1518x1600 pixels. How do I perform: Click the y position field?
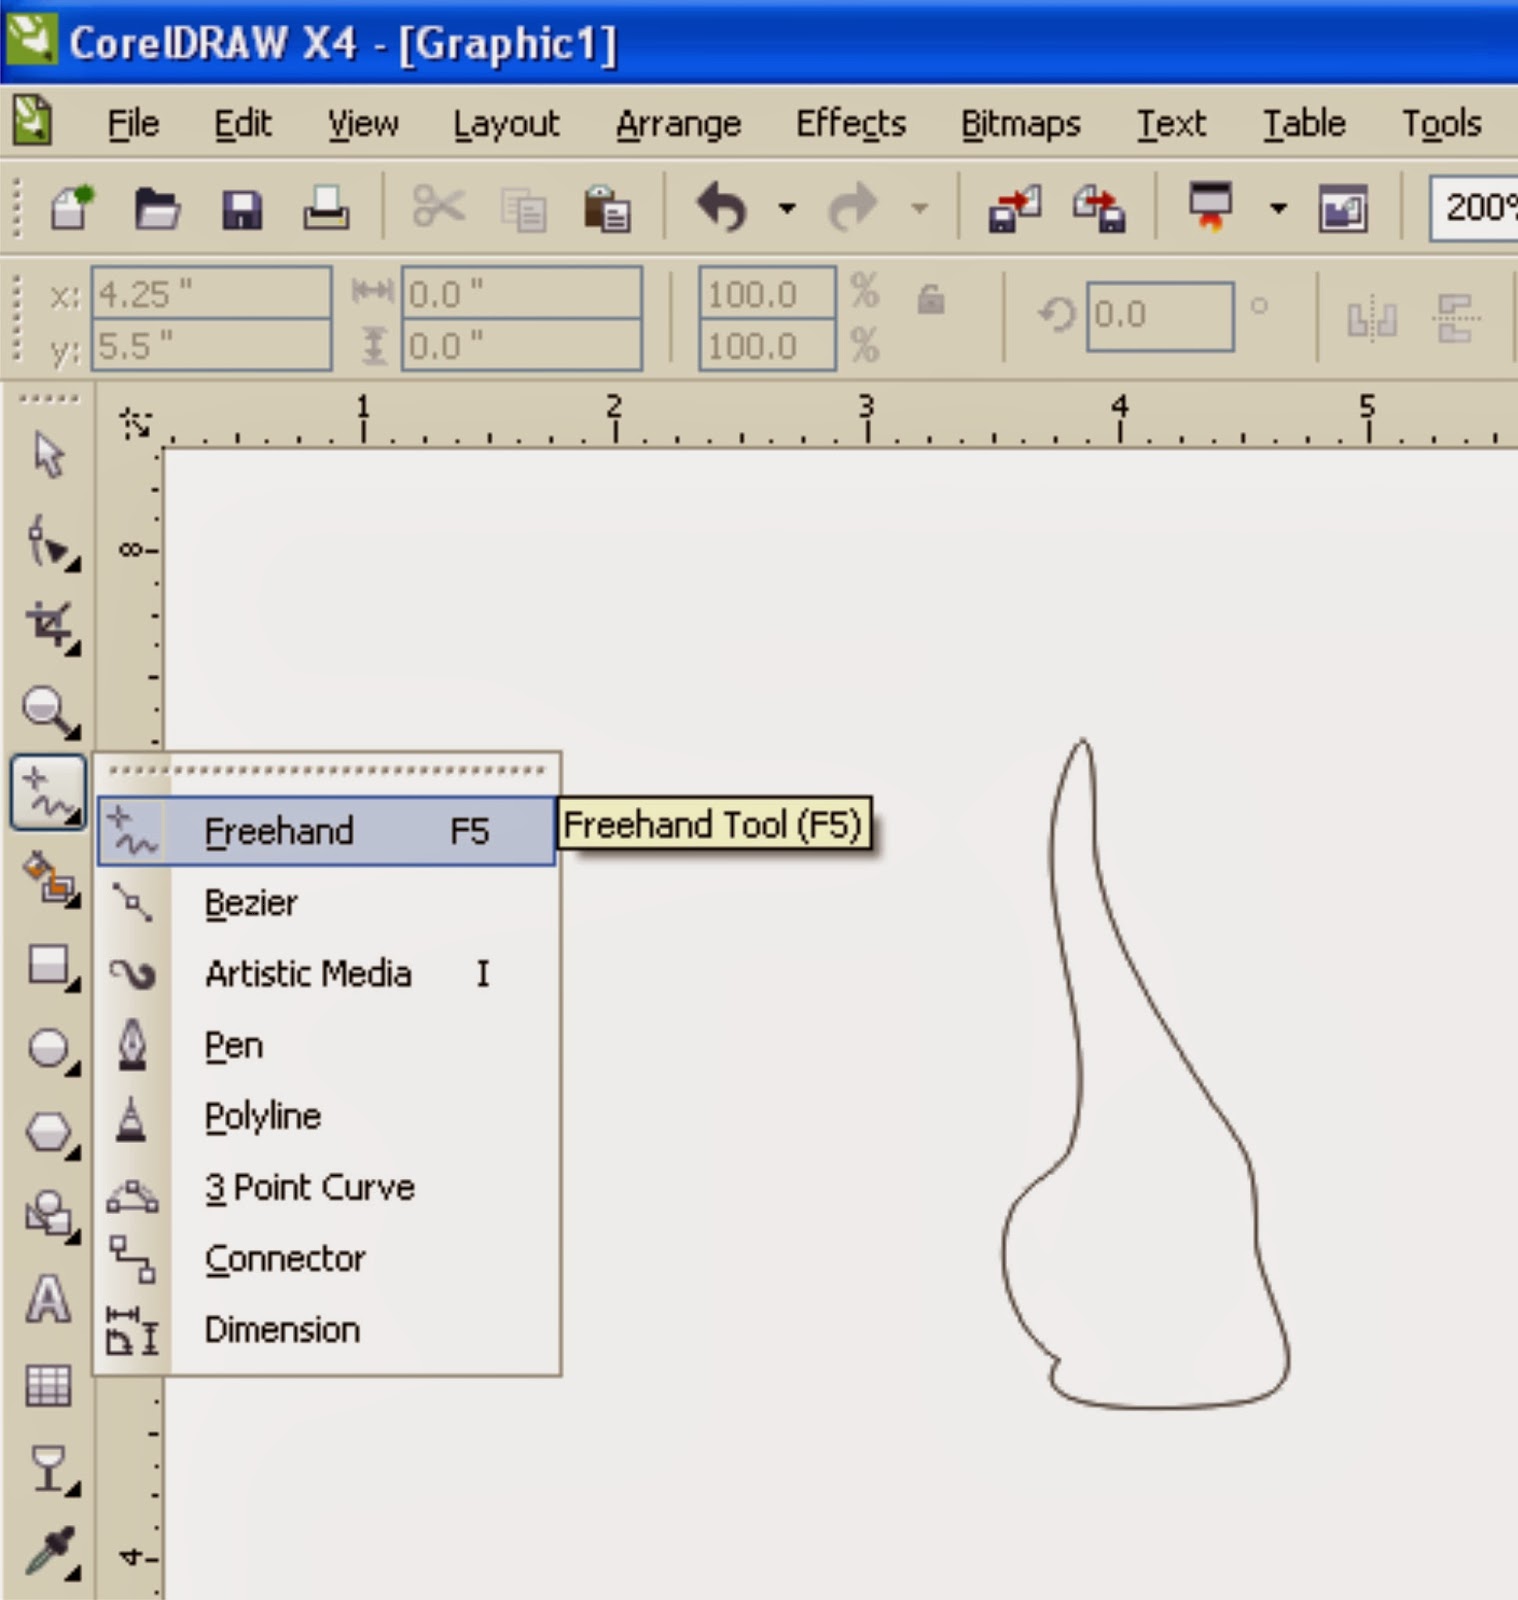pos(211,345)
